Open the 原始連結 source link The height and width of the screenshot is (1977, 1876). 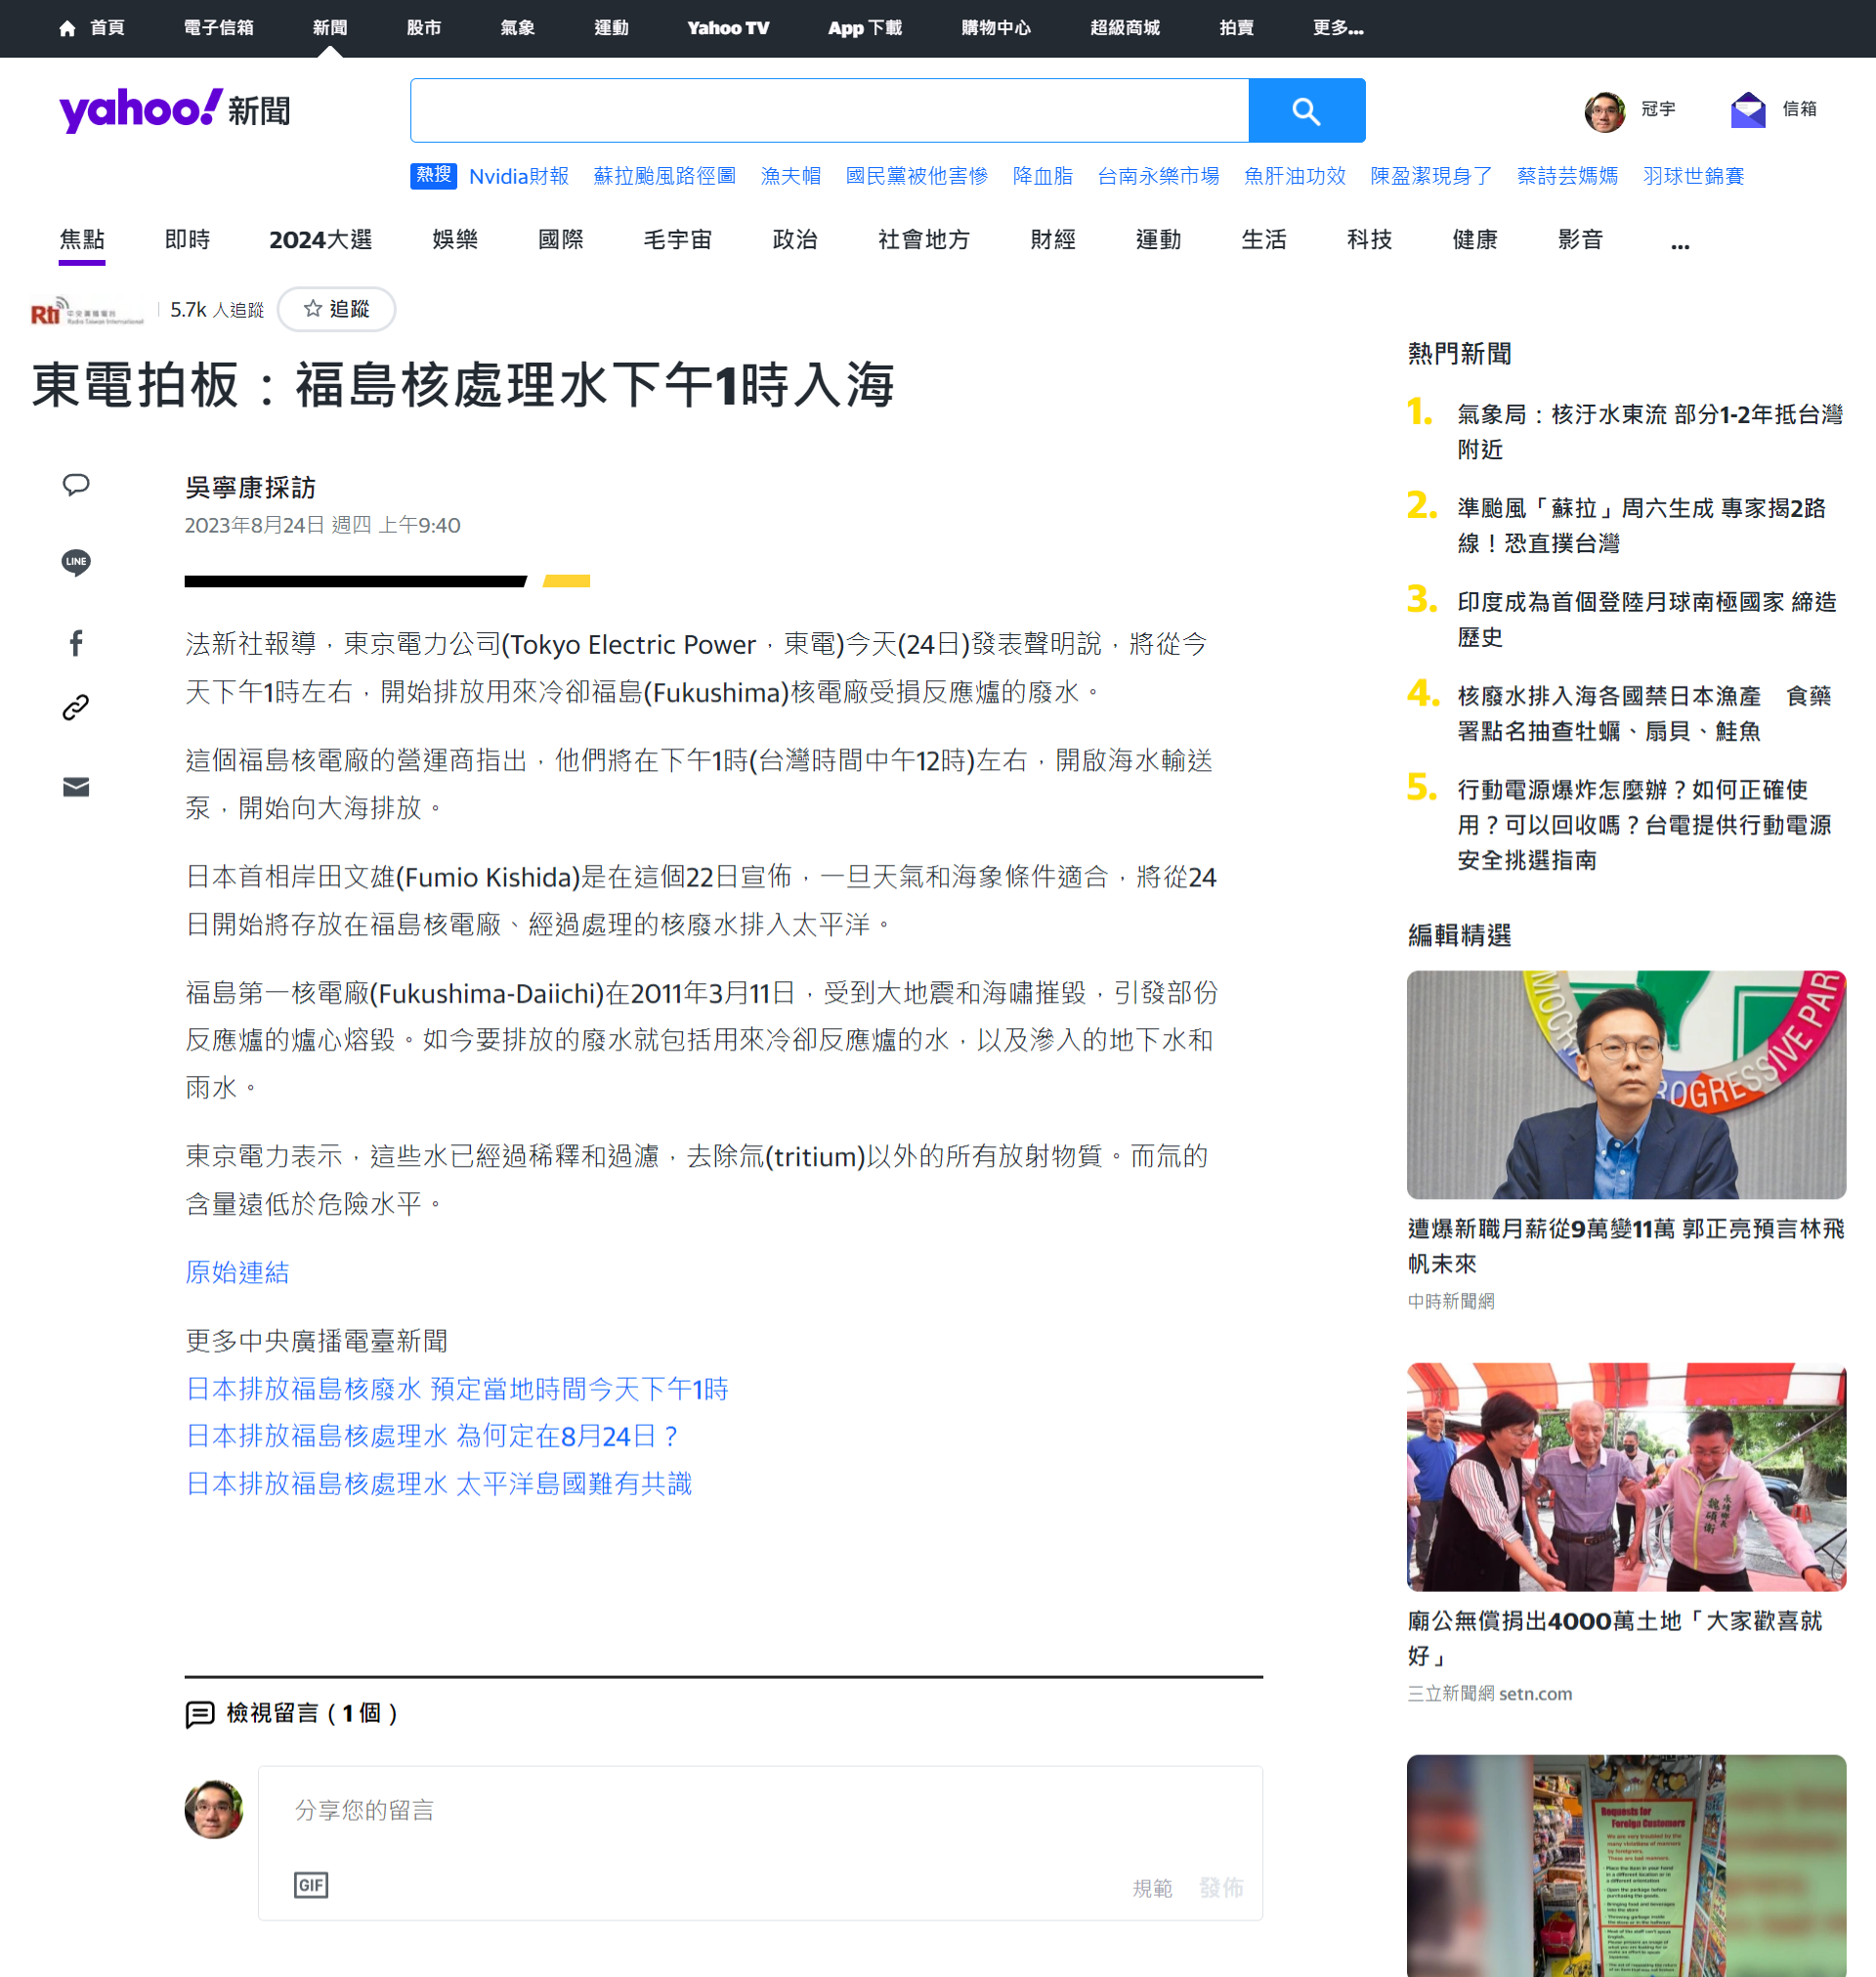point(237,1271)
